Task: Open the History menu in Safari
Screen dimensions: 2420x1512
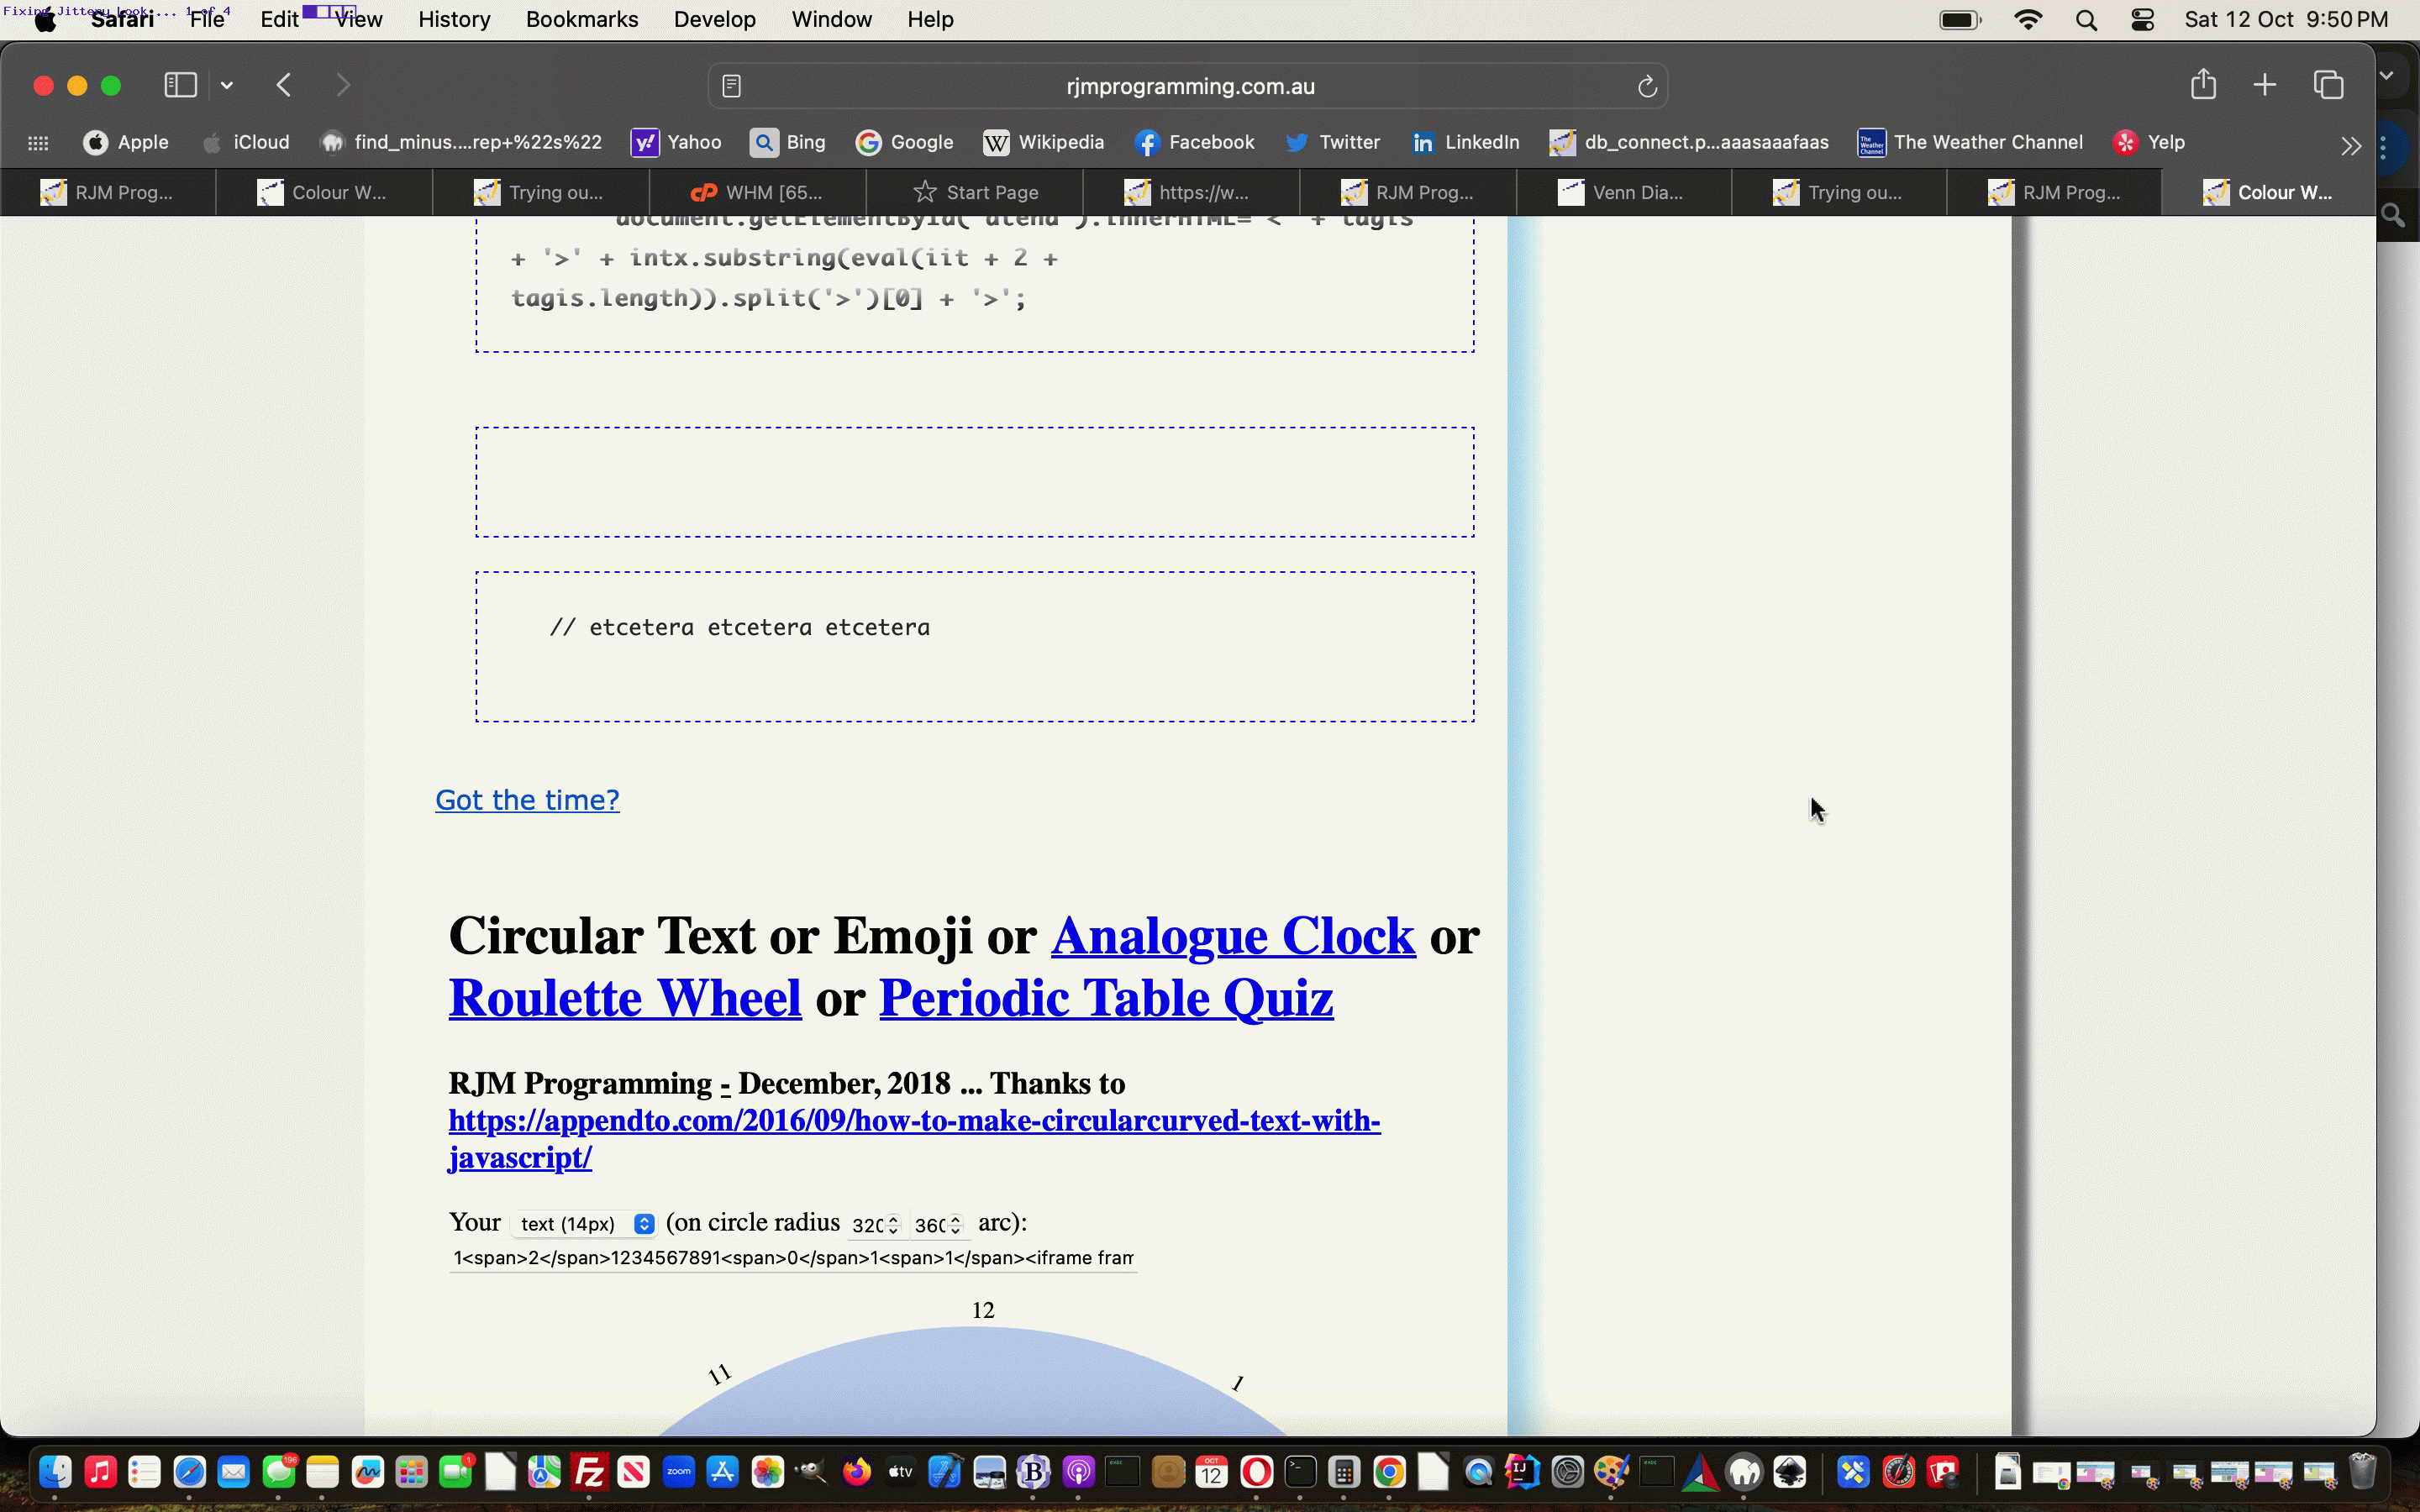Action: pos(455,19)
